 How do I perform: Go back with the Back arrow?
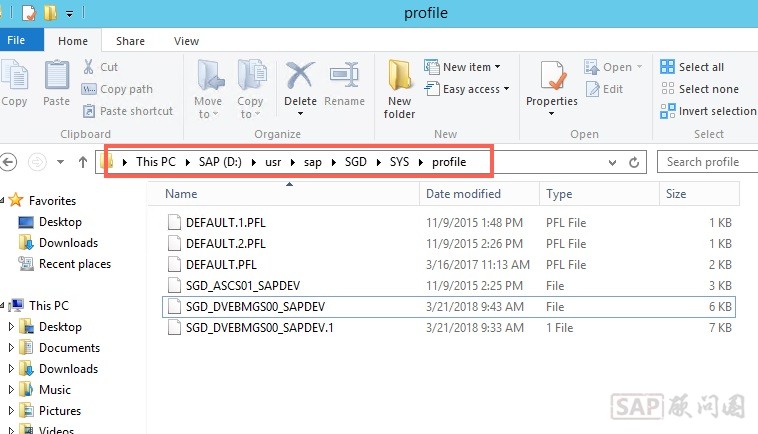coord(8,162)
